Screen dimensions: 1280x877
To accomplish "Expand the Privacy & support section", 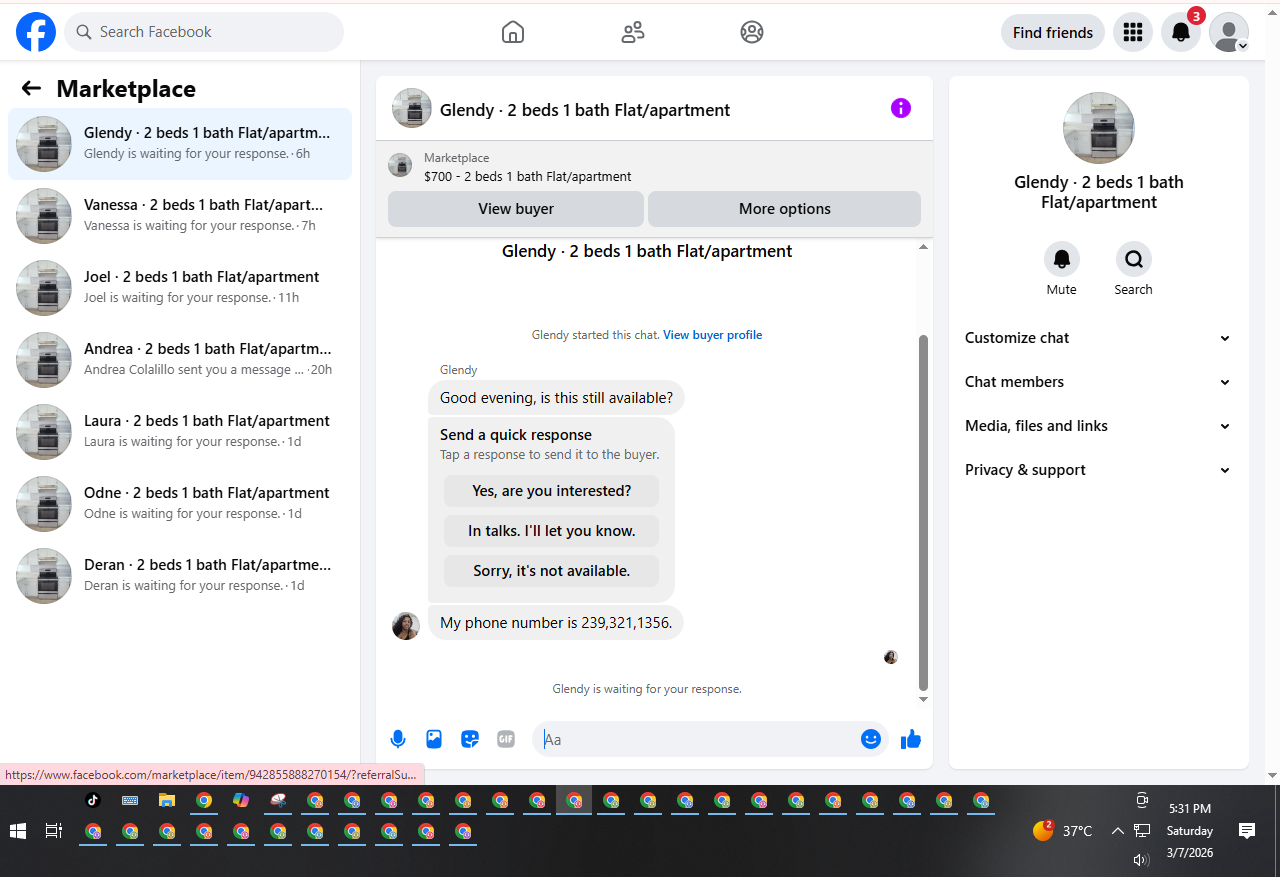I will [x=1099, y=470].
